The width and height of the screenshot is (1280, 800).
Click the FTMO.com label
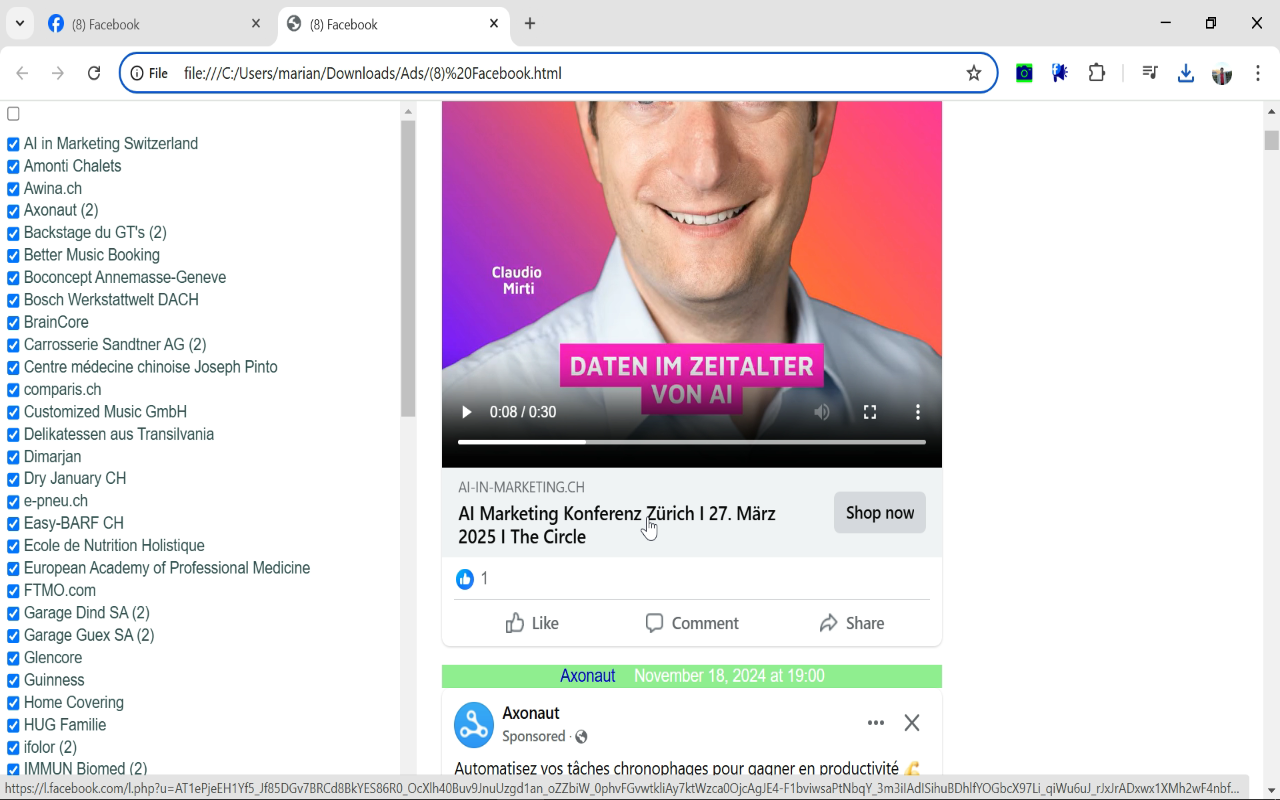pos(60,590)
